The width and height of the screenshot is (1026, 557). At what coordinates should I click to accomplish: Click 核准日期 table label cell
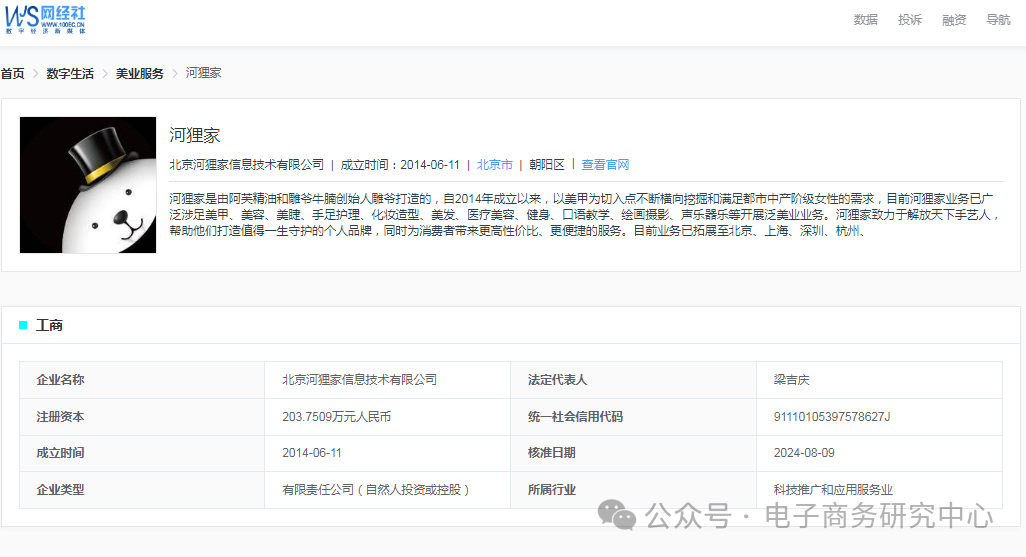point(633,453)
